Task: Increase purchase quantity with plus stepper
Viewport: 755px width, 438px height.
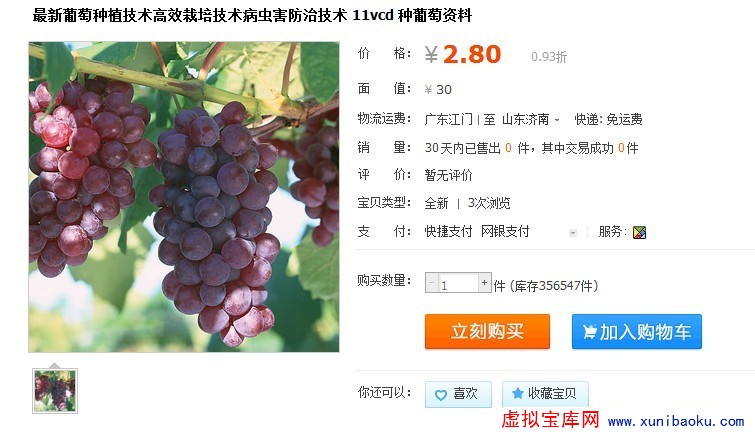Action: [x=484, y=283]
